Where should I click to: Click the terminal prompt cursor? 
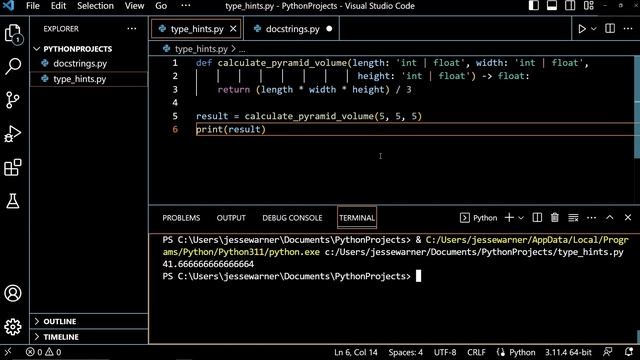point(418,276)
